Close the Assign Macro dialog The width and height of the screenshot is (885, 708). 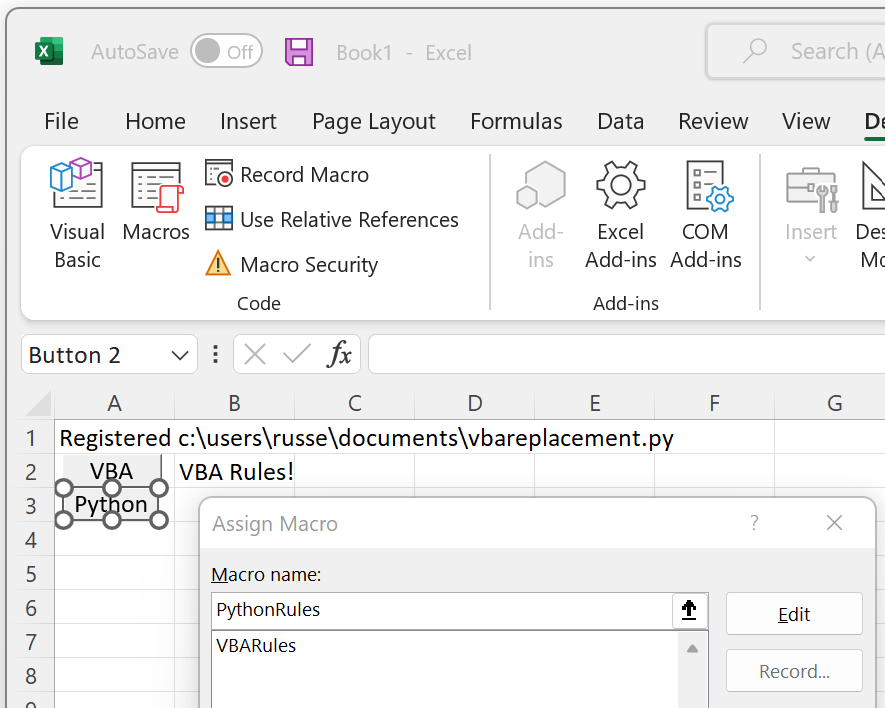(x=834, y=523)
